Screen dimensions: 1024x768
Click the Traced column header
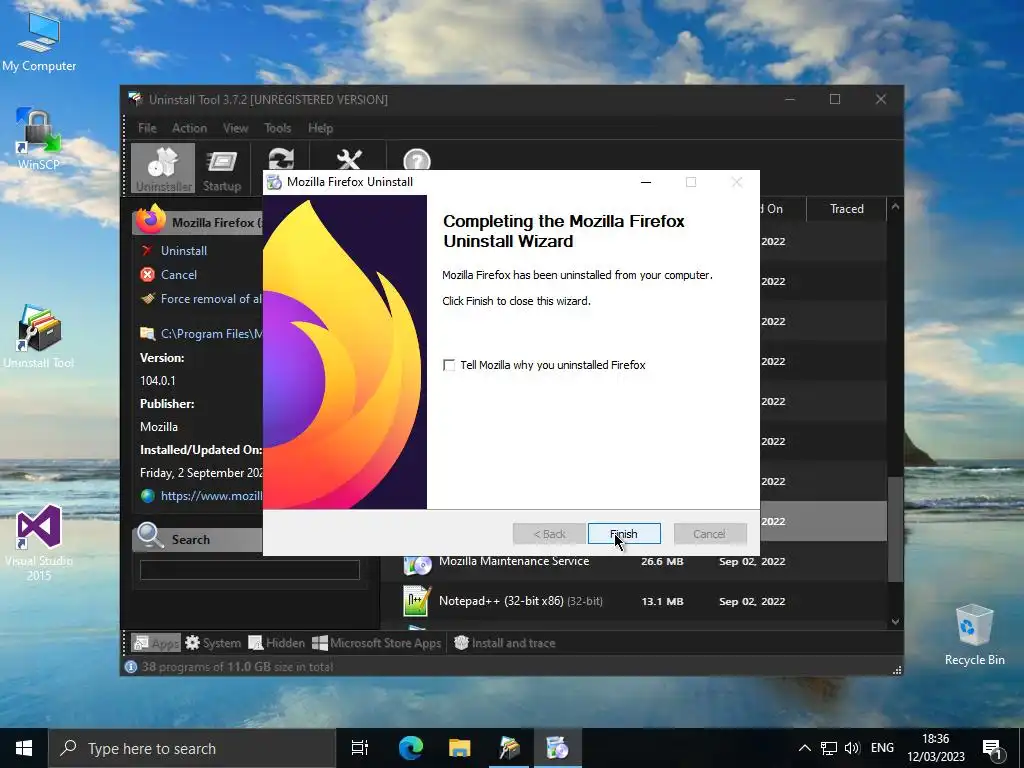pyautogui.click(x=846, y=209)
